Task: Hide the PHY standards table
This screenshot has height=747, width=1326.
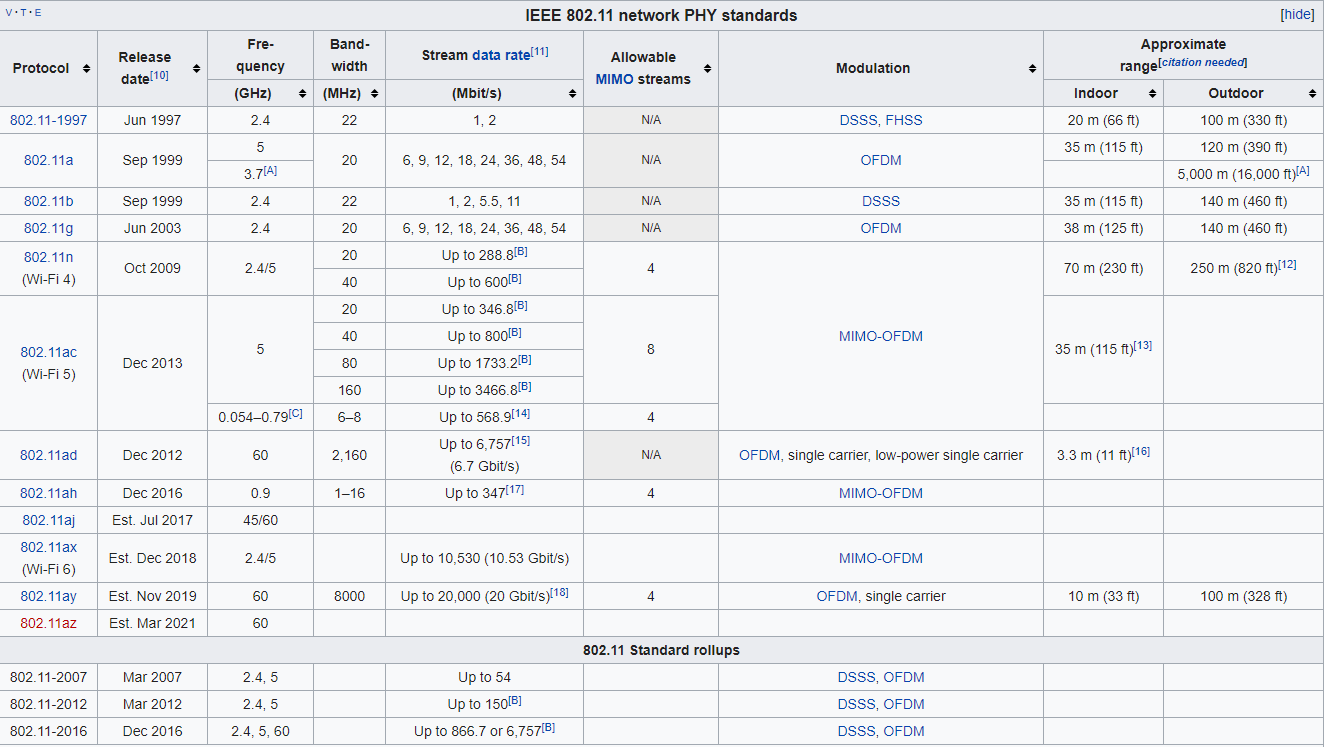Action: pos(1297,15)
